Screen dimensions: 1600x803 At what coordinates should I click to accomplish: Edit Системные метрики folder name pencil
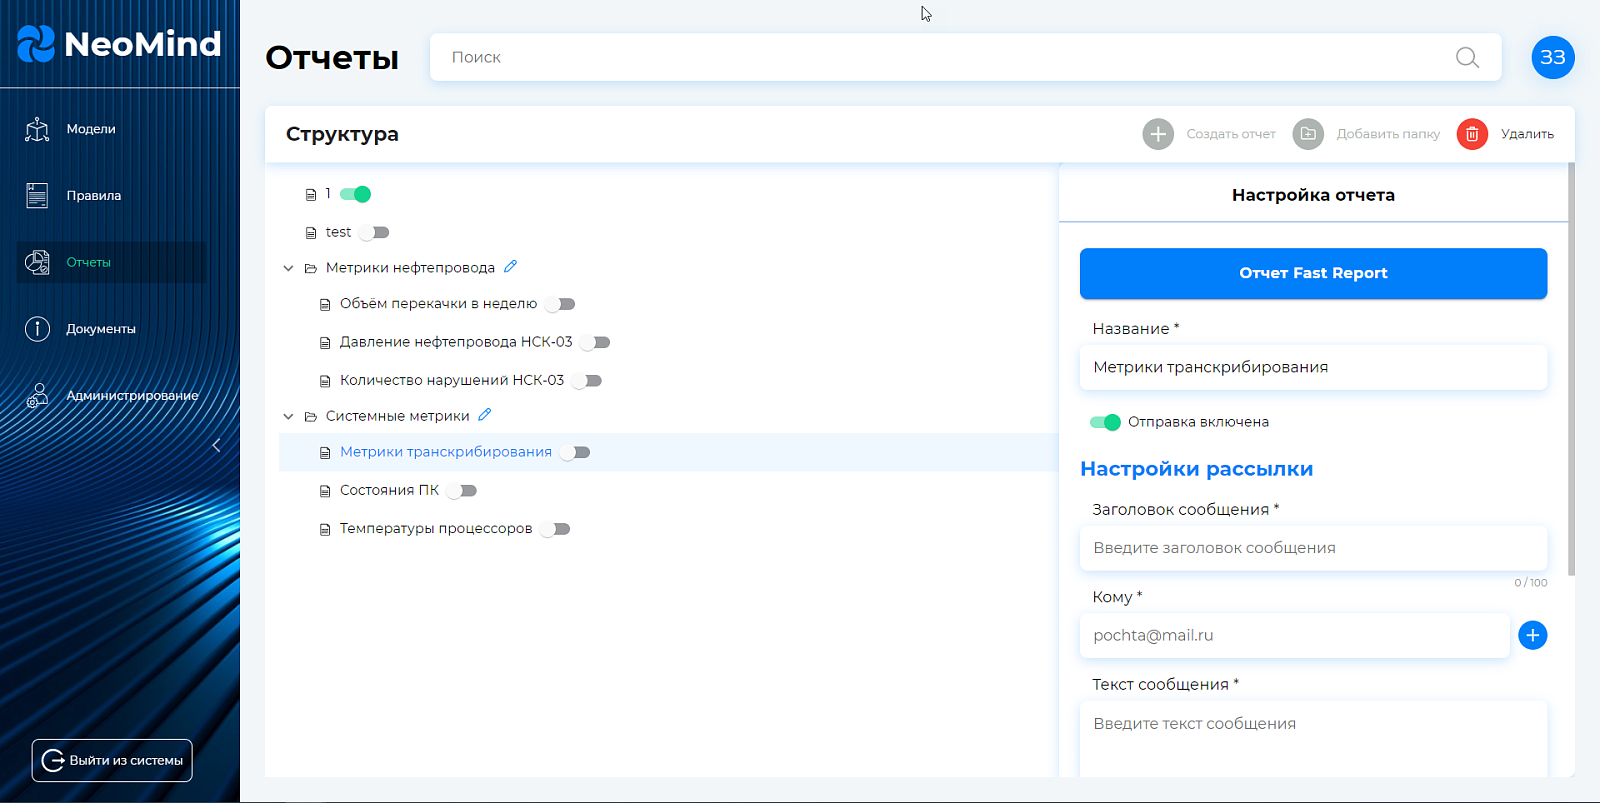coord(485,414)
